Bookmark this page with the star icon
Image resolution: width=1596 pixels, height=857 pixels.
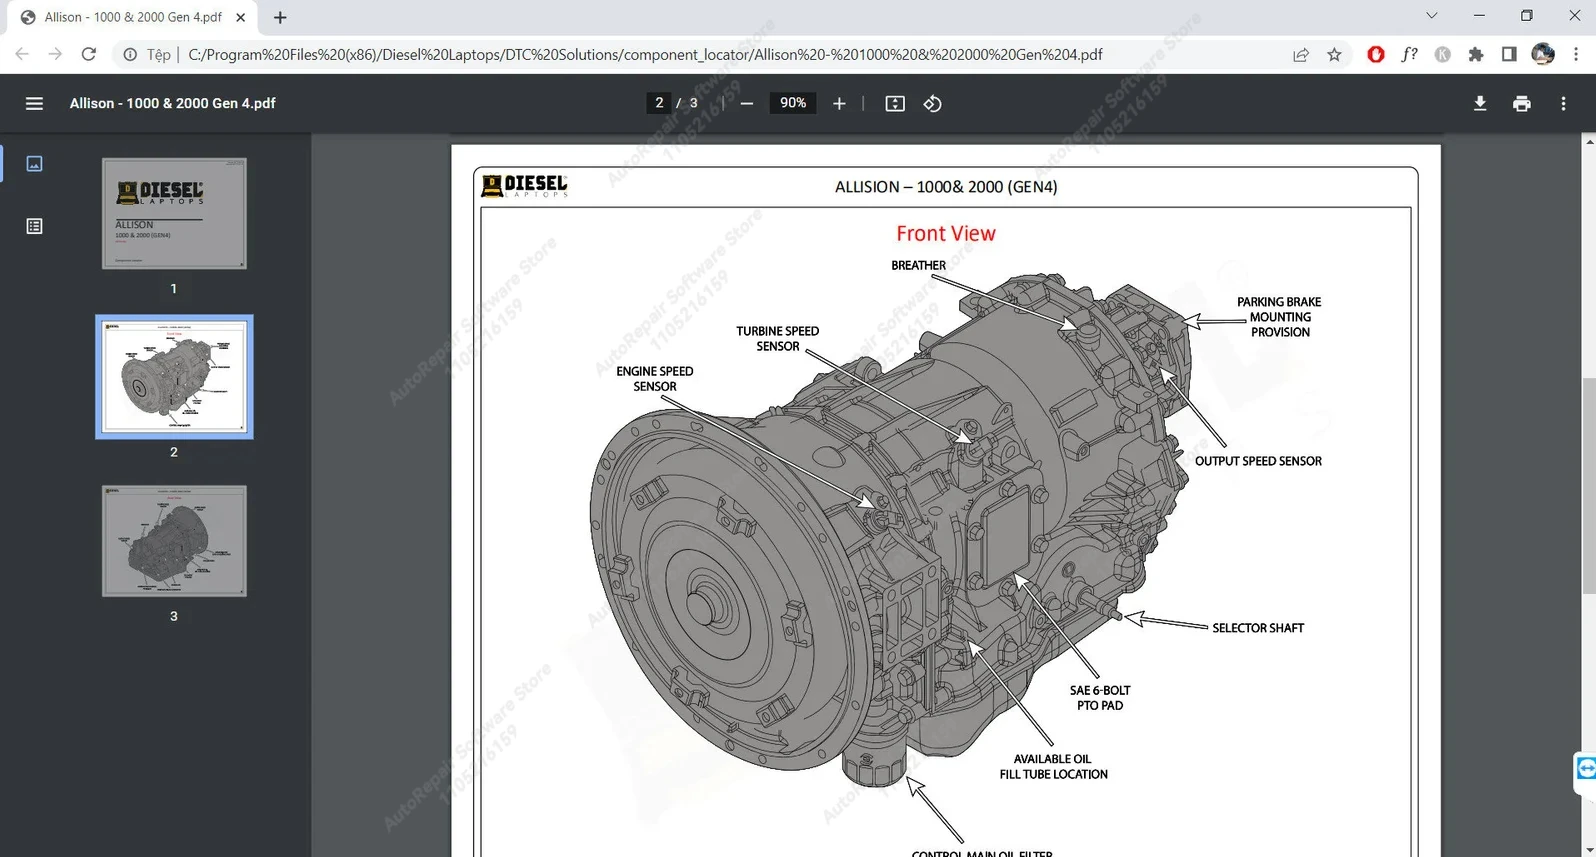pyautogui.click(x=1334, y=55)
